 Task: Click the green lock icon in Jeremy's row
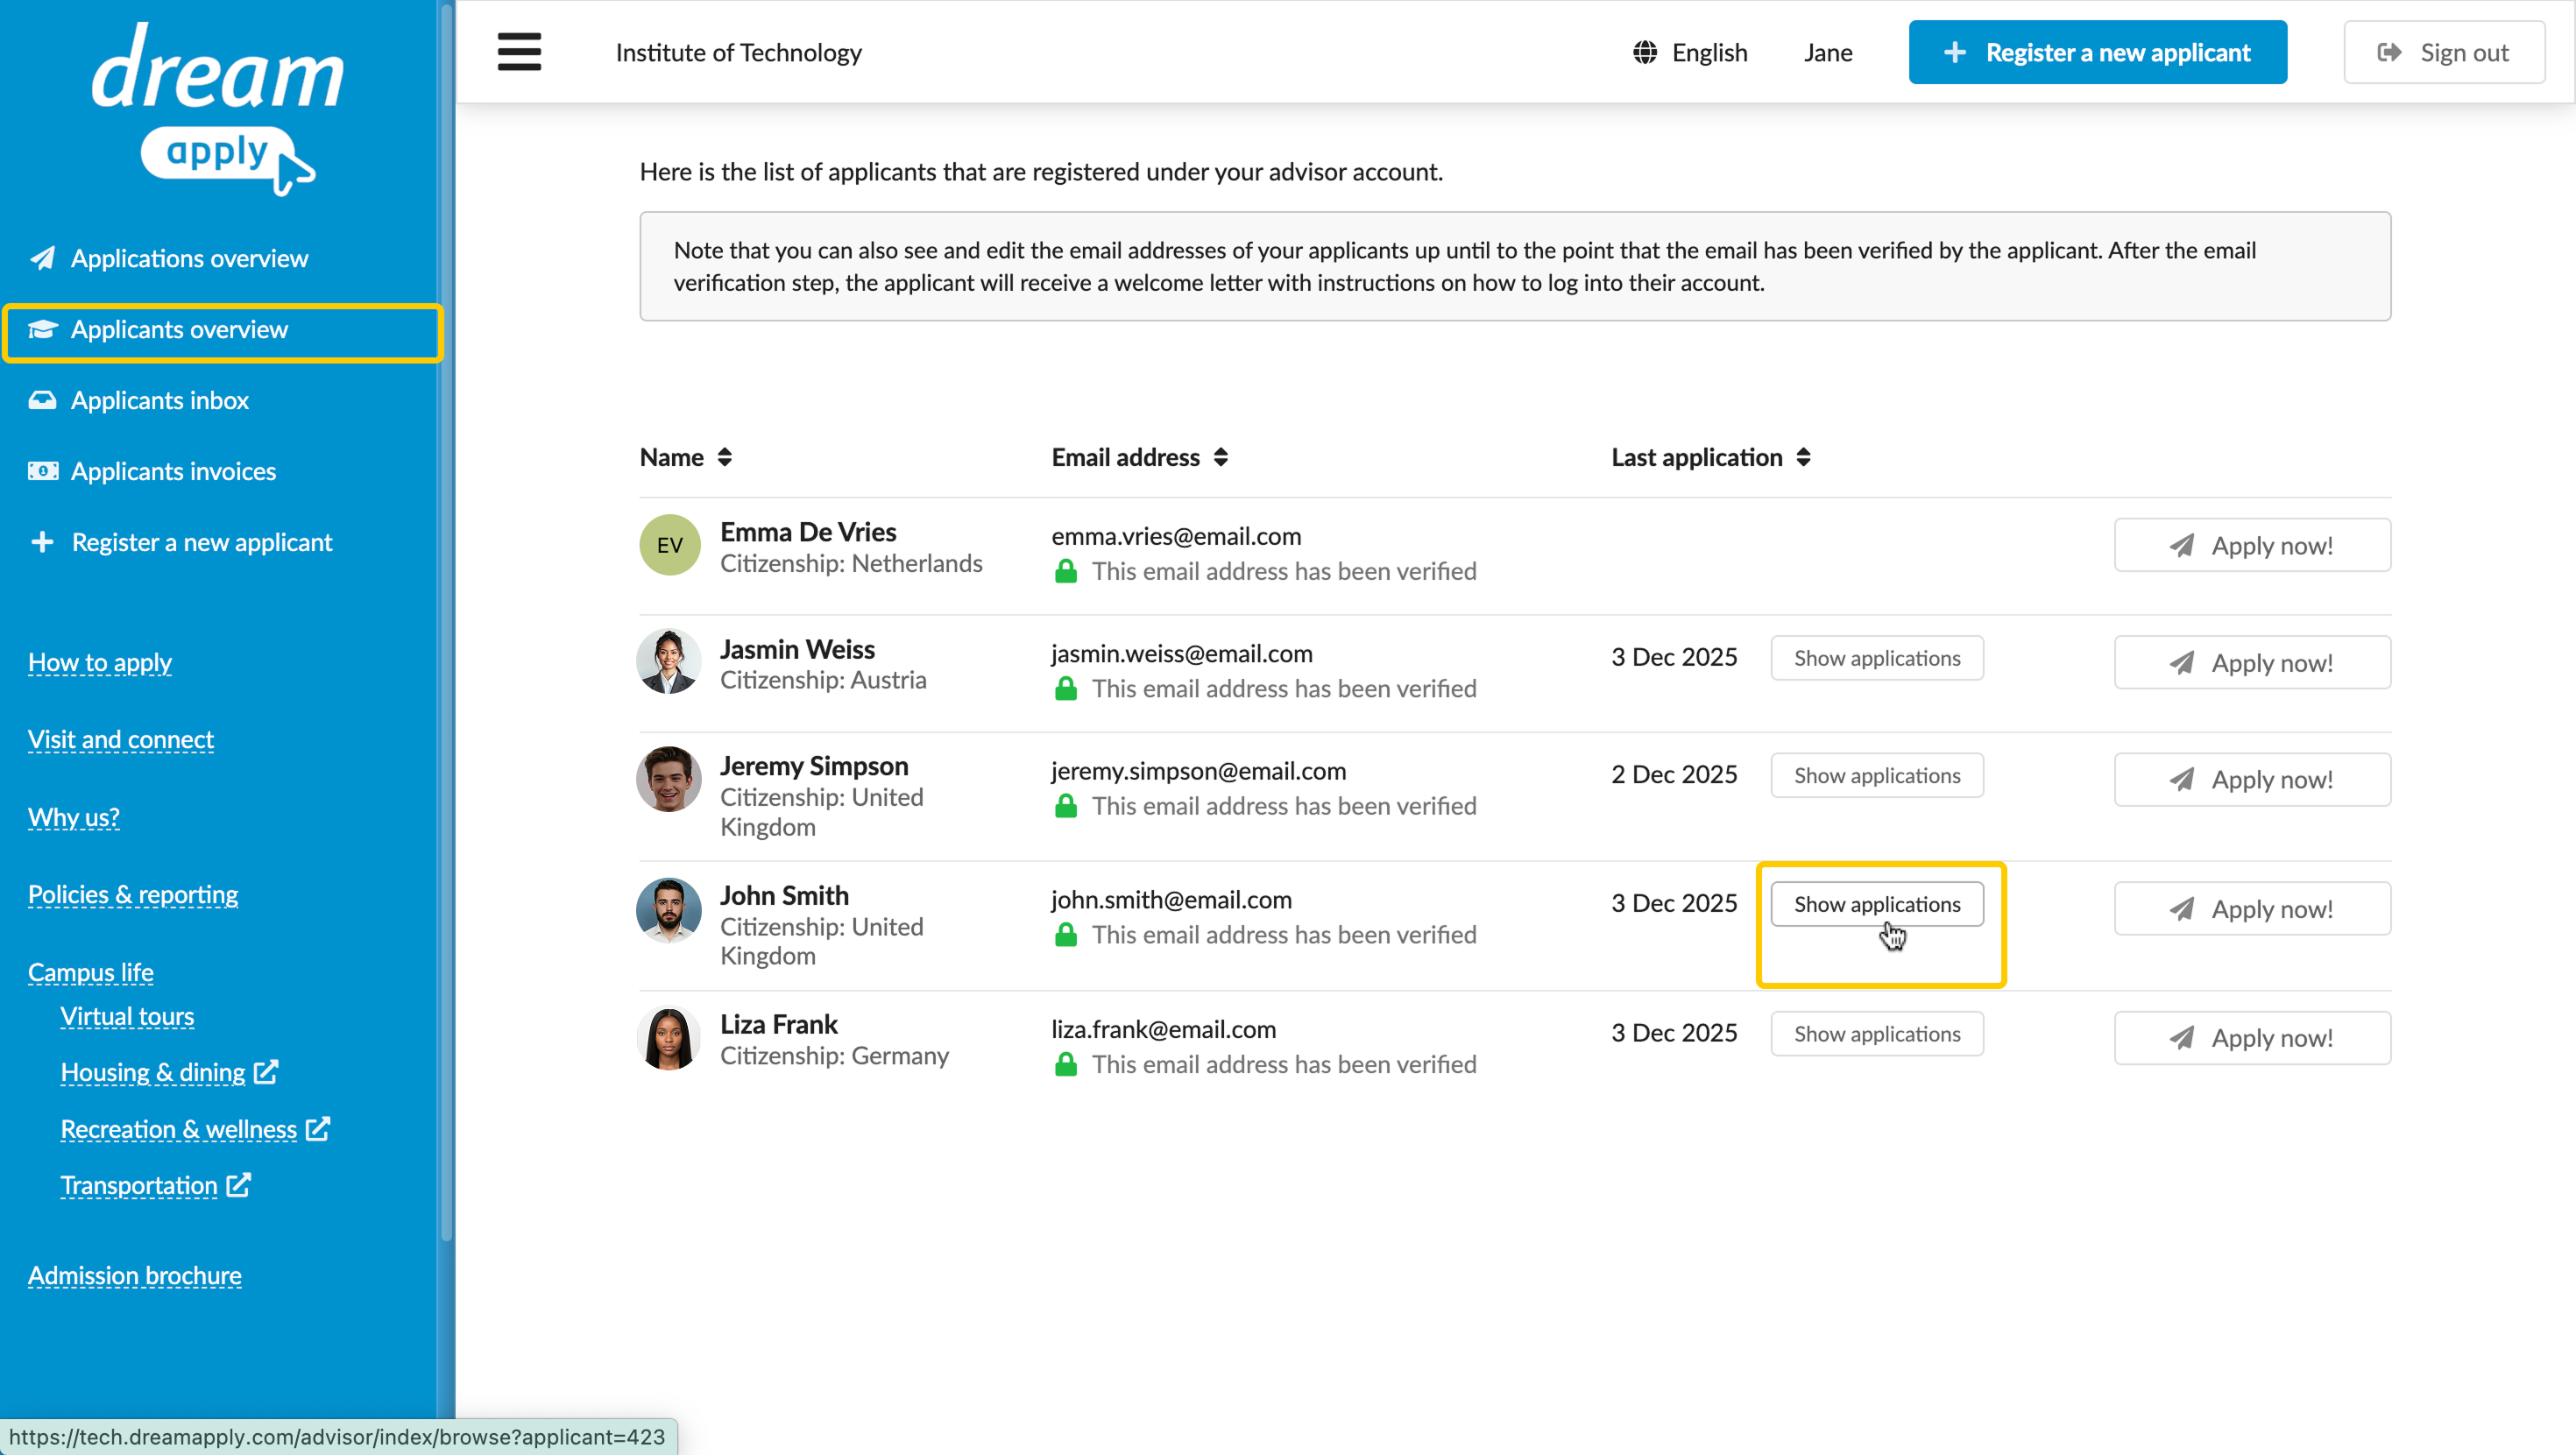tap(1066, 806)
